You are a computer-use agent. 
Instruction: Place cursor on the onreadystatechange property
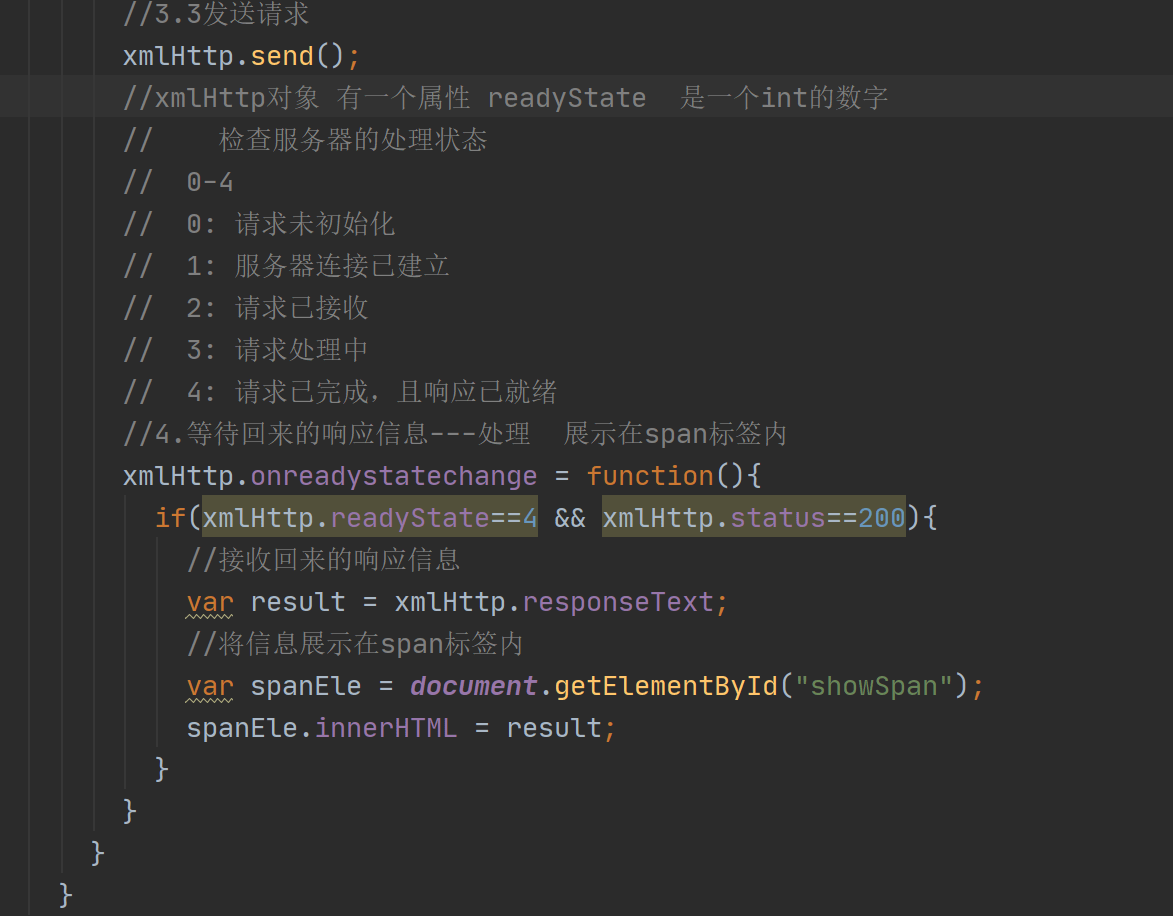393,475
